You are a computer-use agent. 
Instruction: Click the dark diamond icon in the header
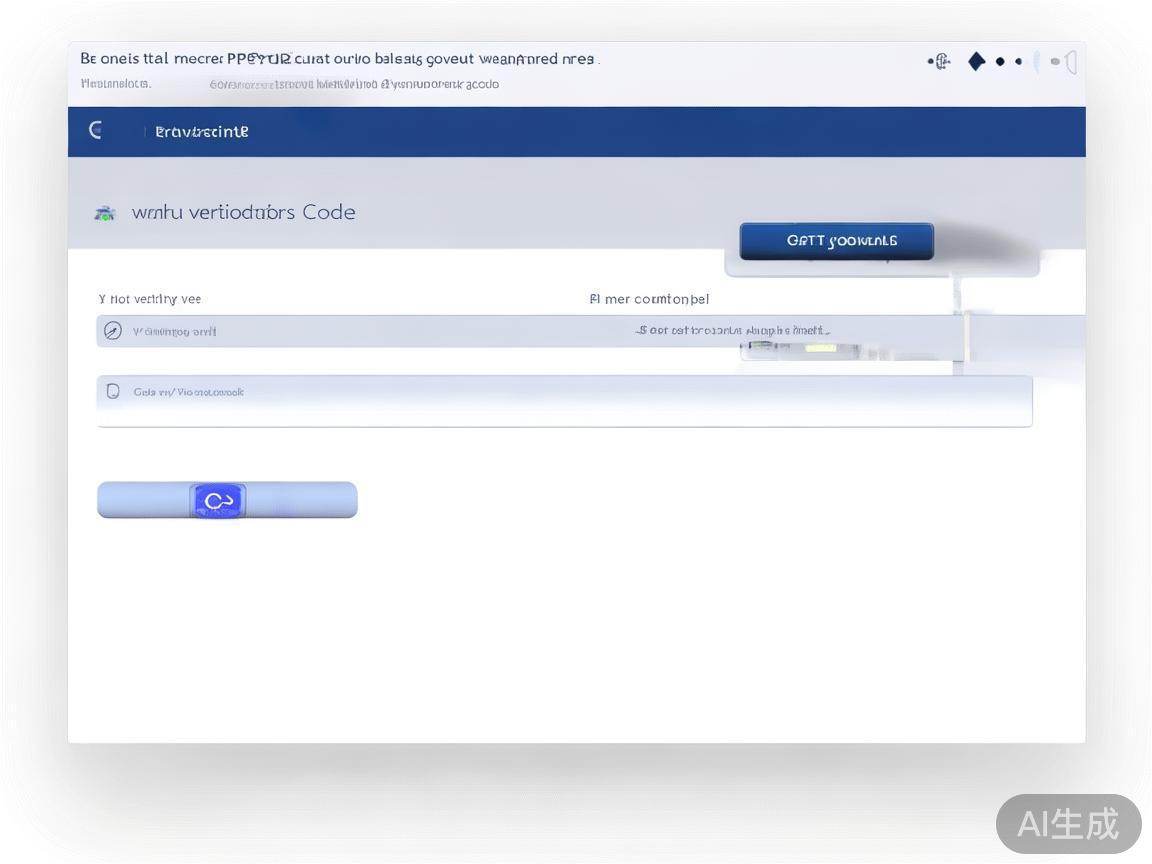coord(976,62)
